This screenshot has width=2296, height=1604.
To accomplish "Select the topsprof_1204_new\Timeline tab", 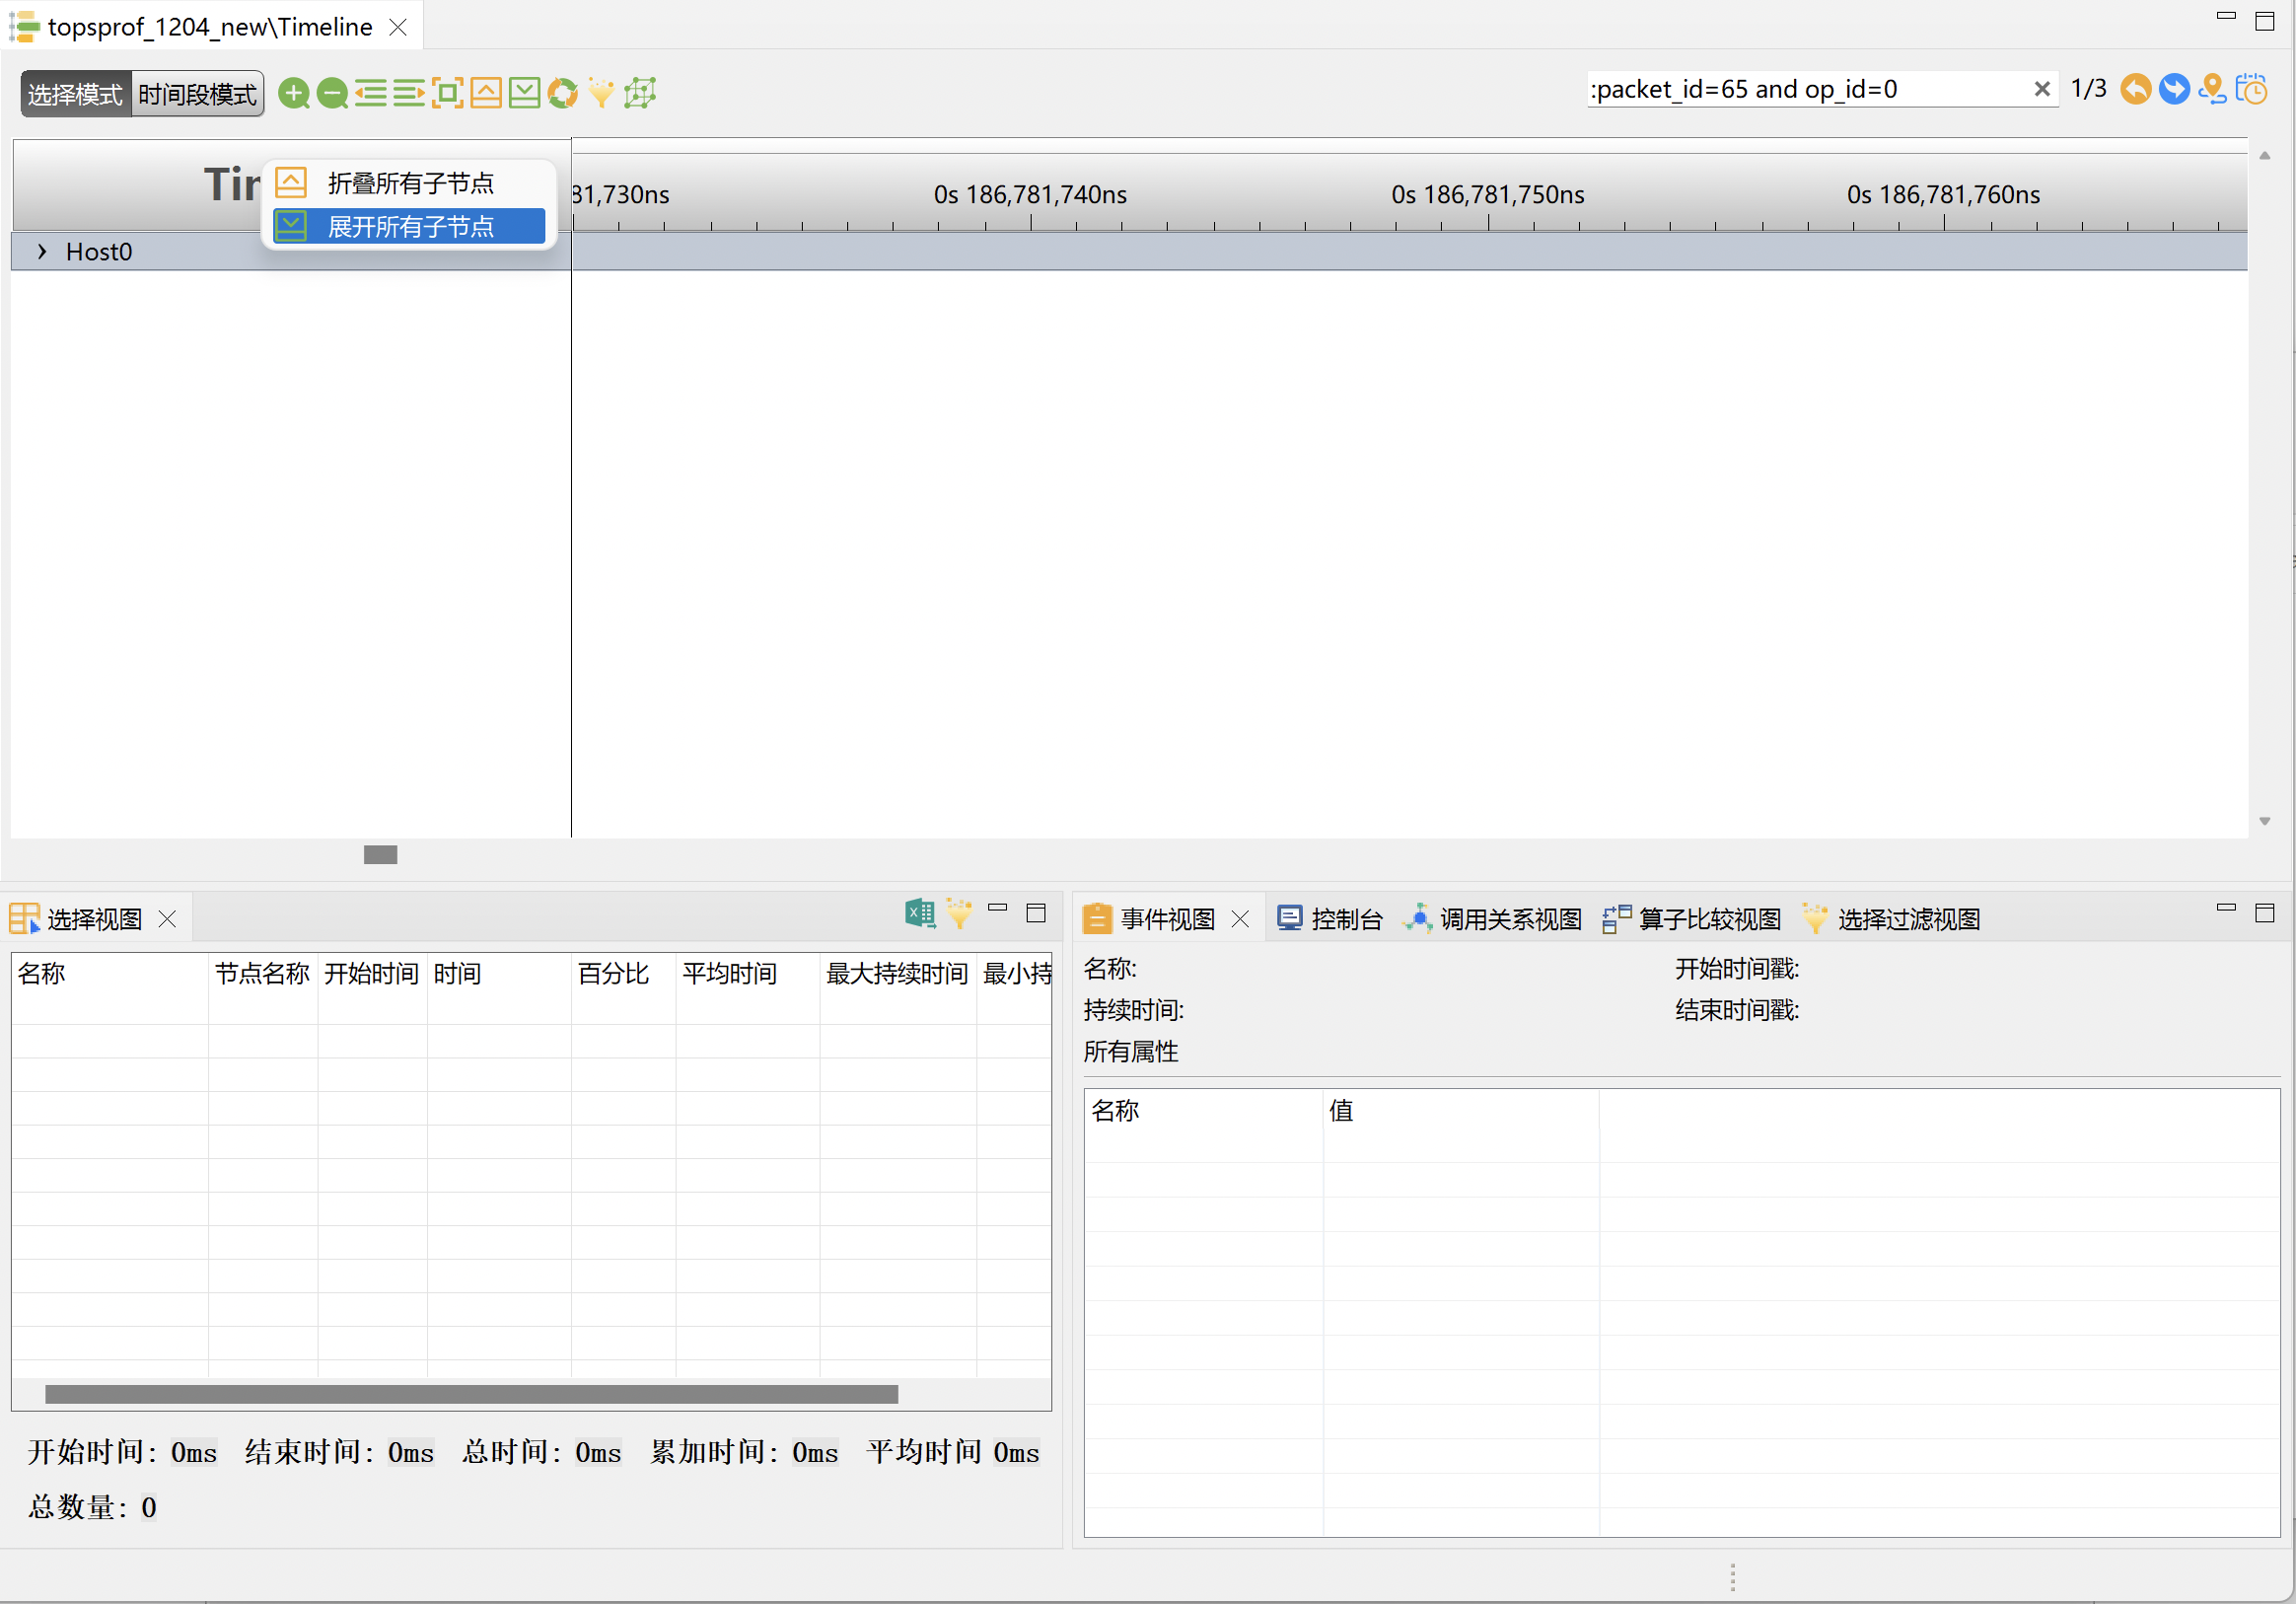I will point(210,27).
